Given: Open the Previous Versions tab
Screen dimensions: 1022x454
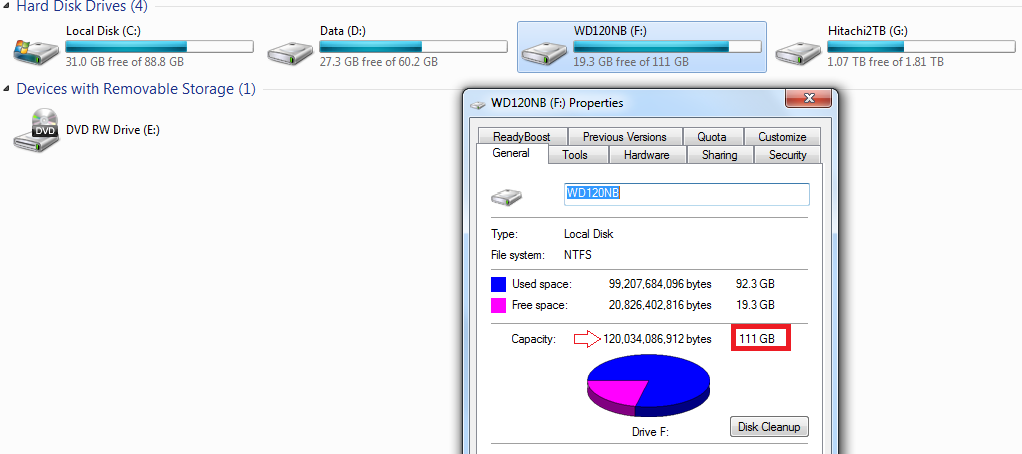Looking at the screenshot, I should (624, 137).
